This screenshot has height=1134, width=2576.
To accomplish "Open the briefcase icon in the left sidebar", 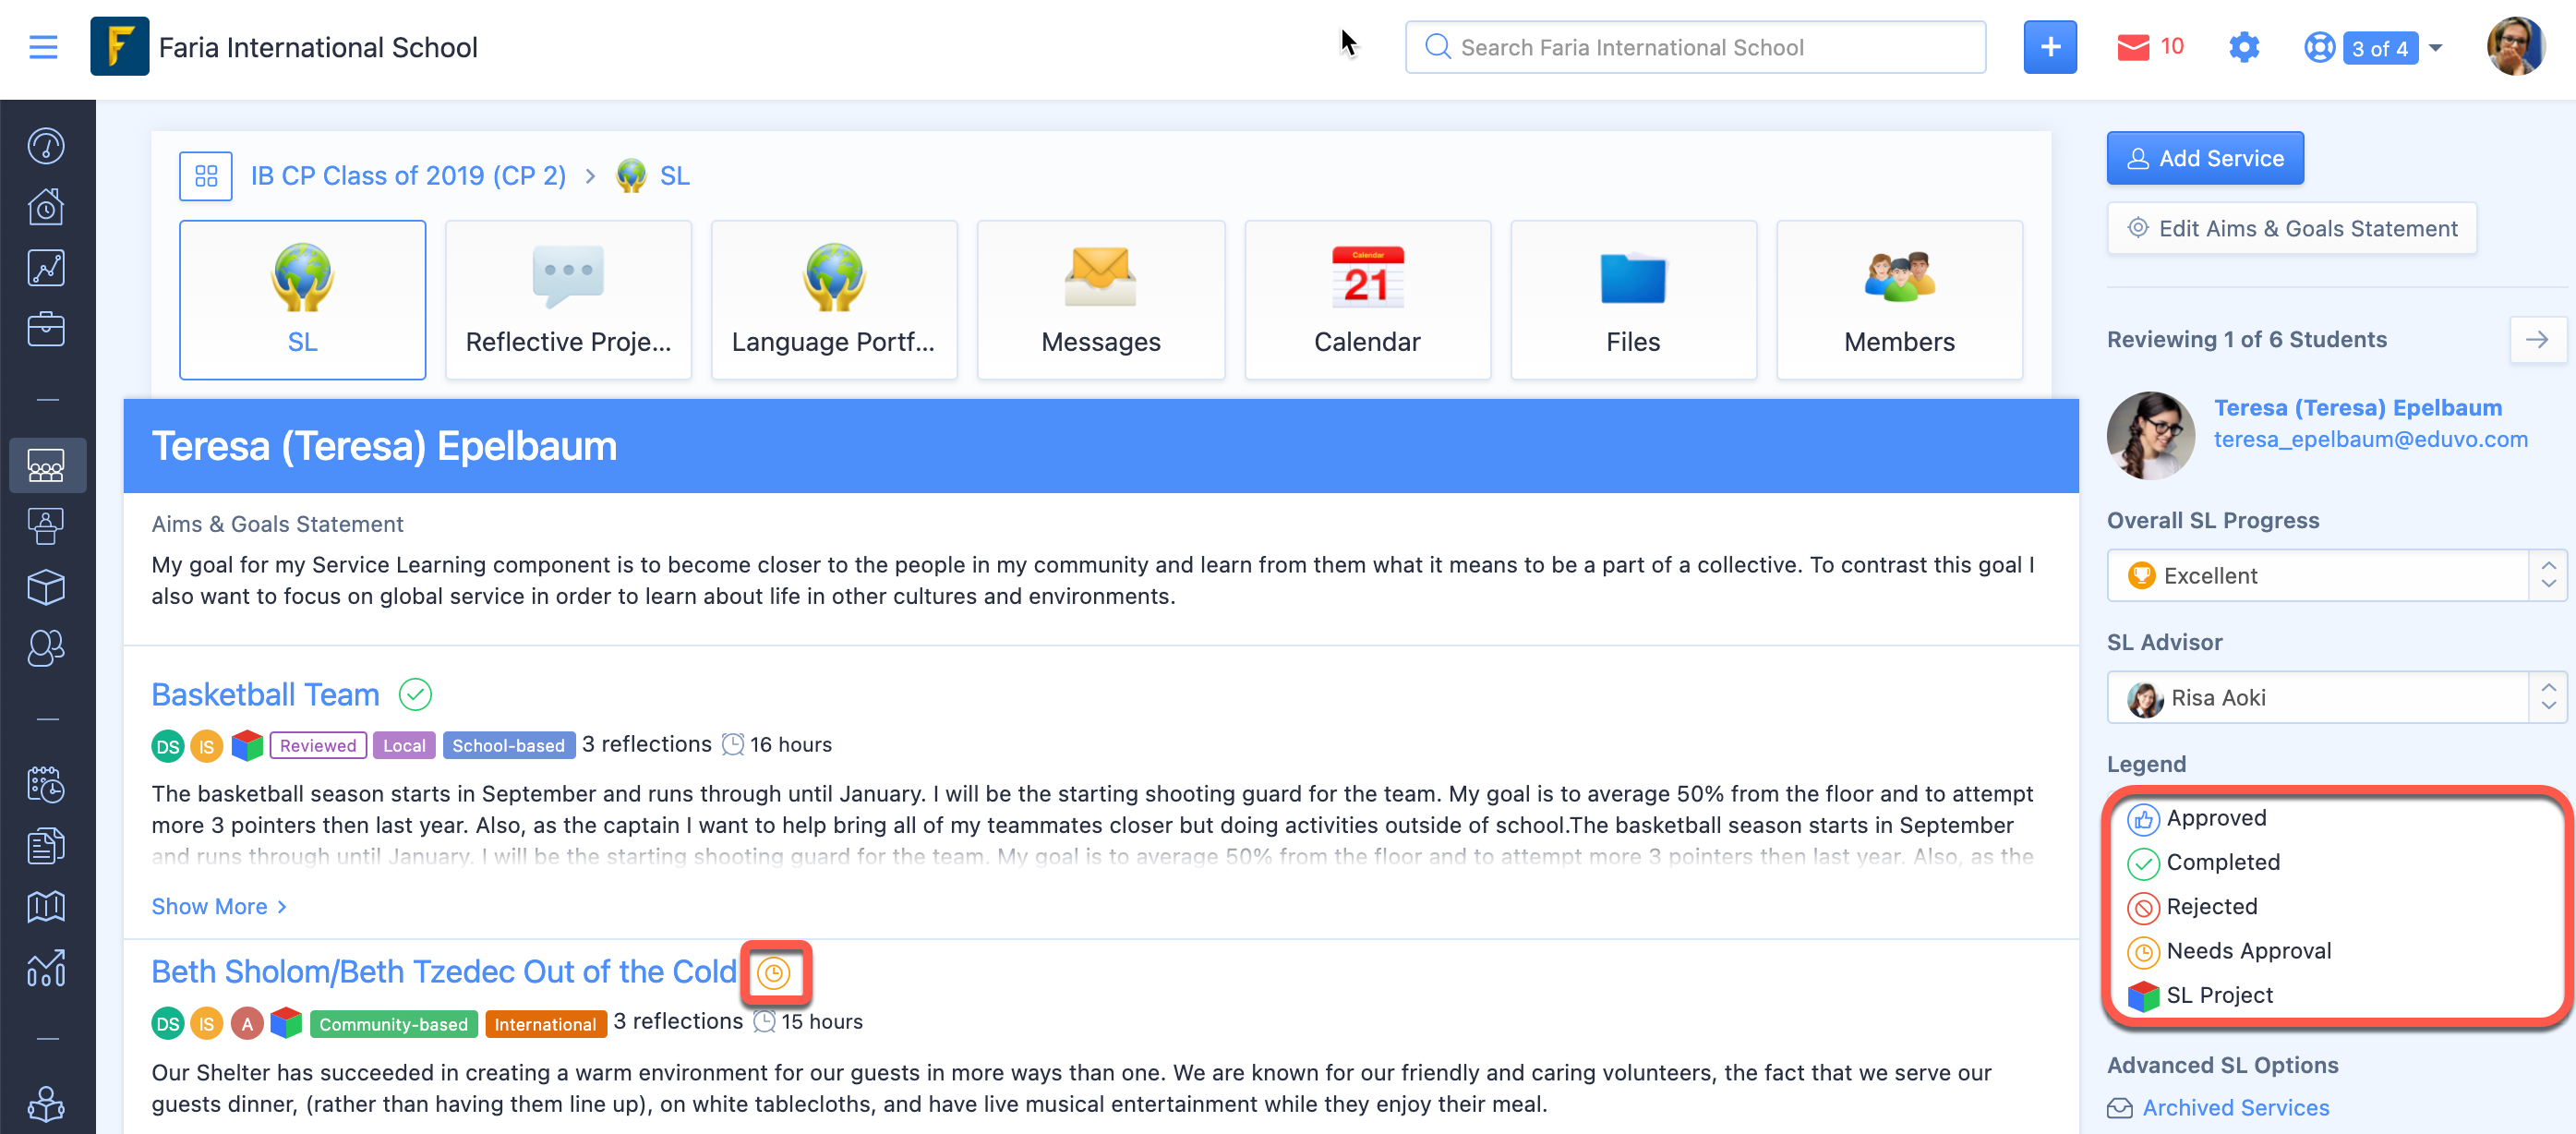I will (46, 329).
